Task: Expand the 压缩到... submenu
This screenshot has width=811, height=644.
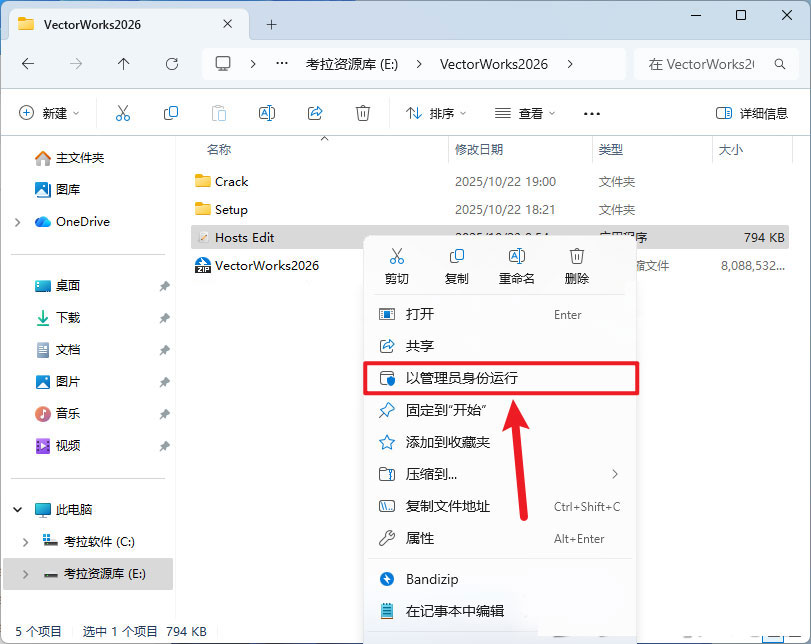Action: (x=615, y=474)
